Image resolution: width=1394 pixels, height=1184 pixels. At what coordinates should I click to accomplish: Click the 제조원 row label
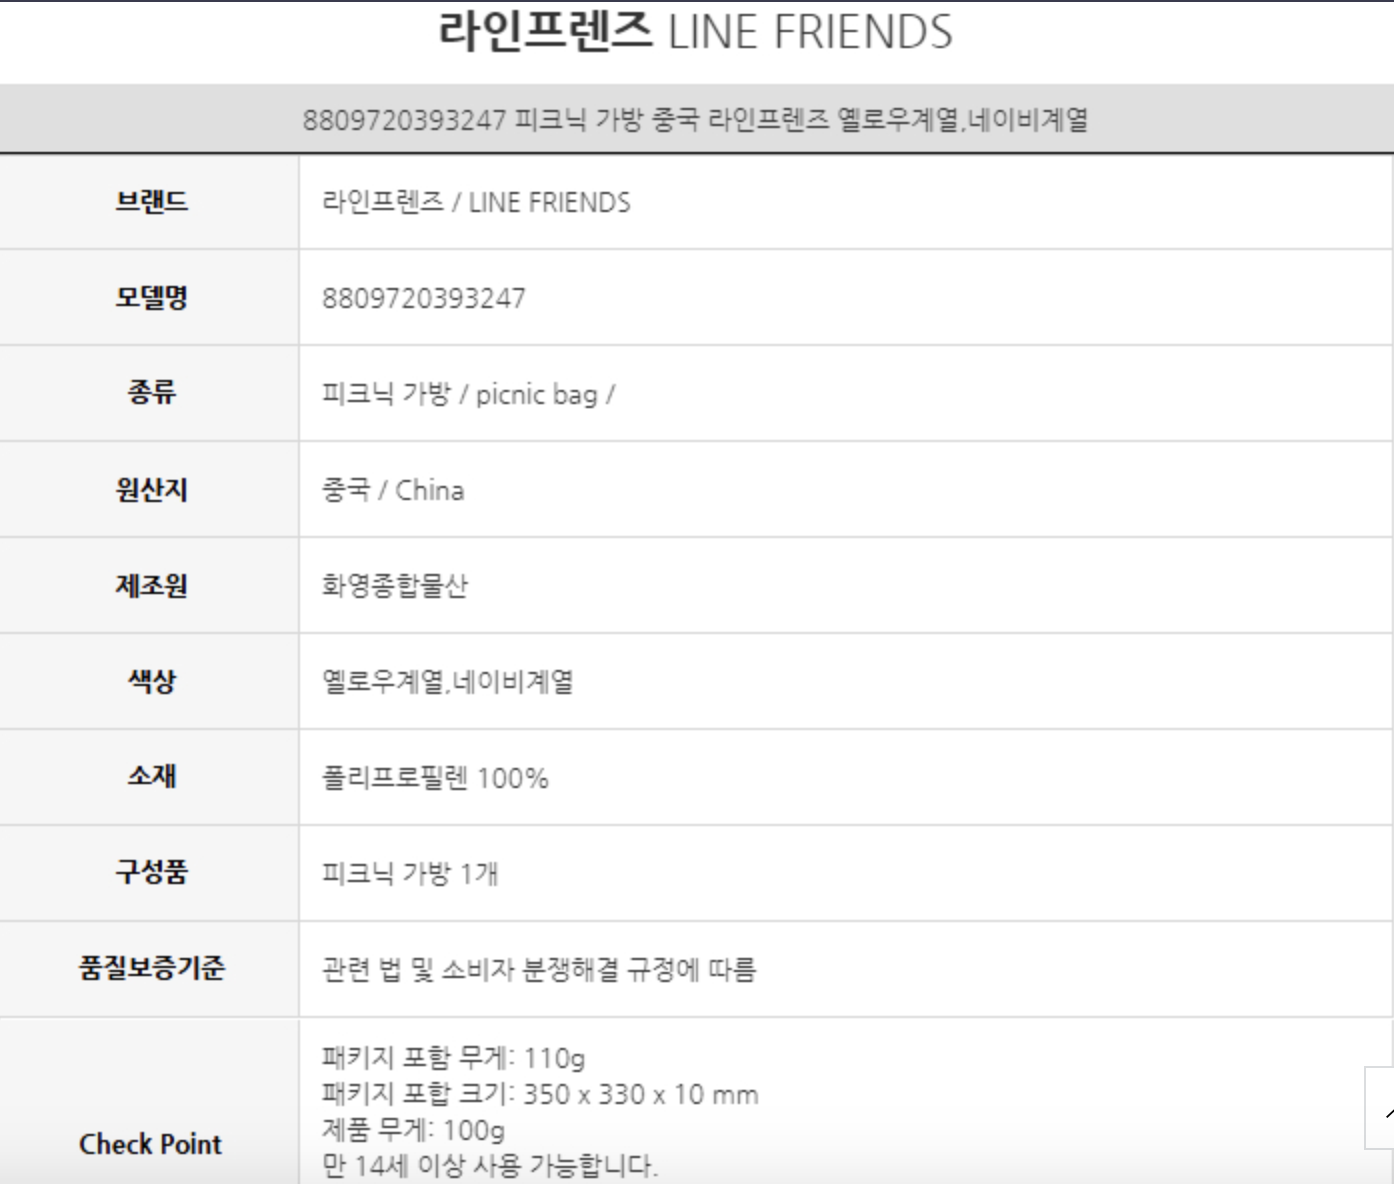click(x=151, y=585)
